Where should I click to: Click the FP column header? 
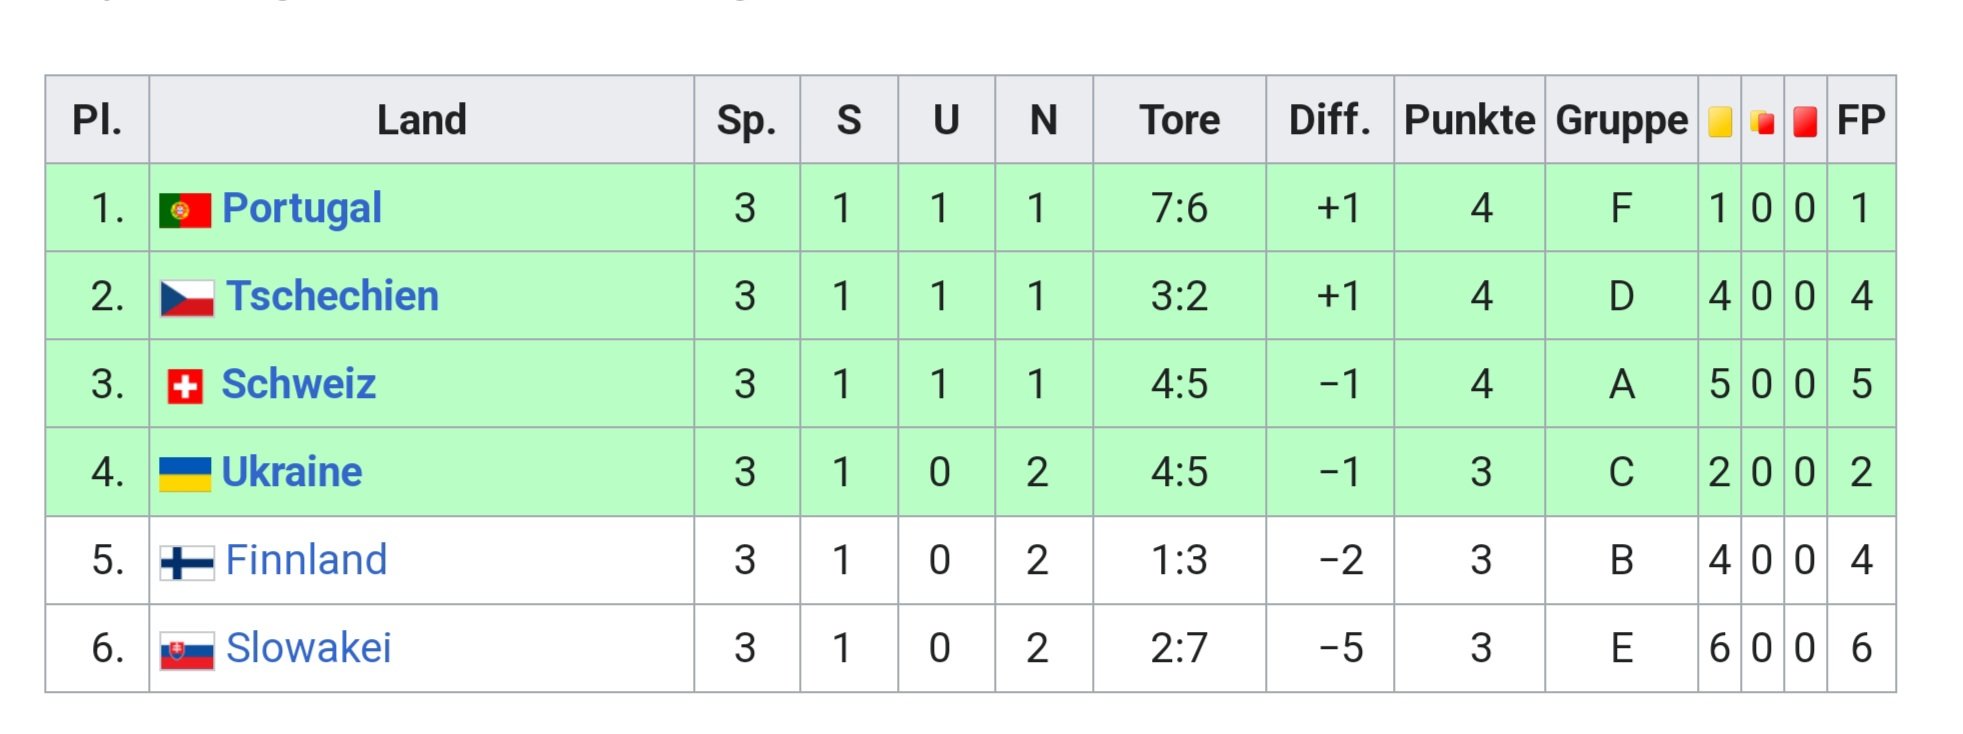[x=1861, y=120]
